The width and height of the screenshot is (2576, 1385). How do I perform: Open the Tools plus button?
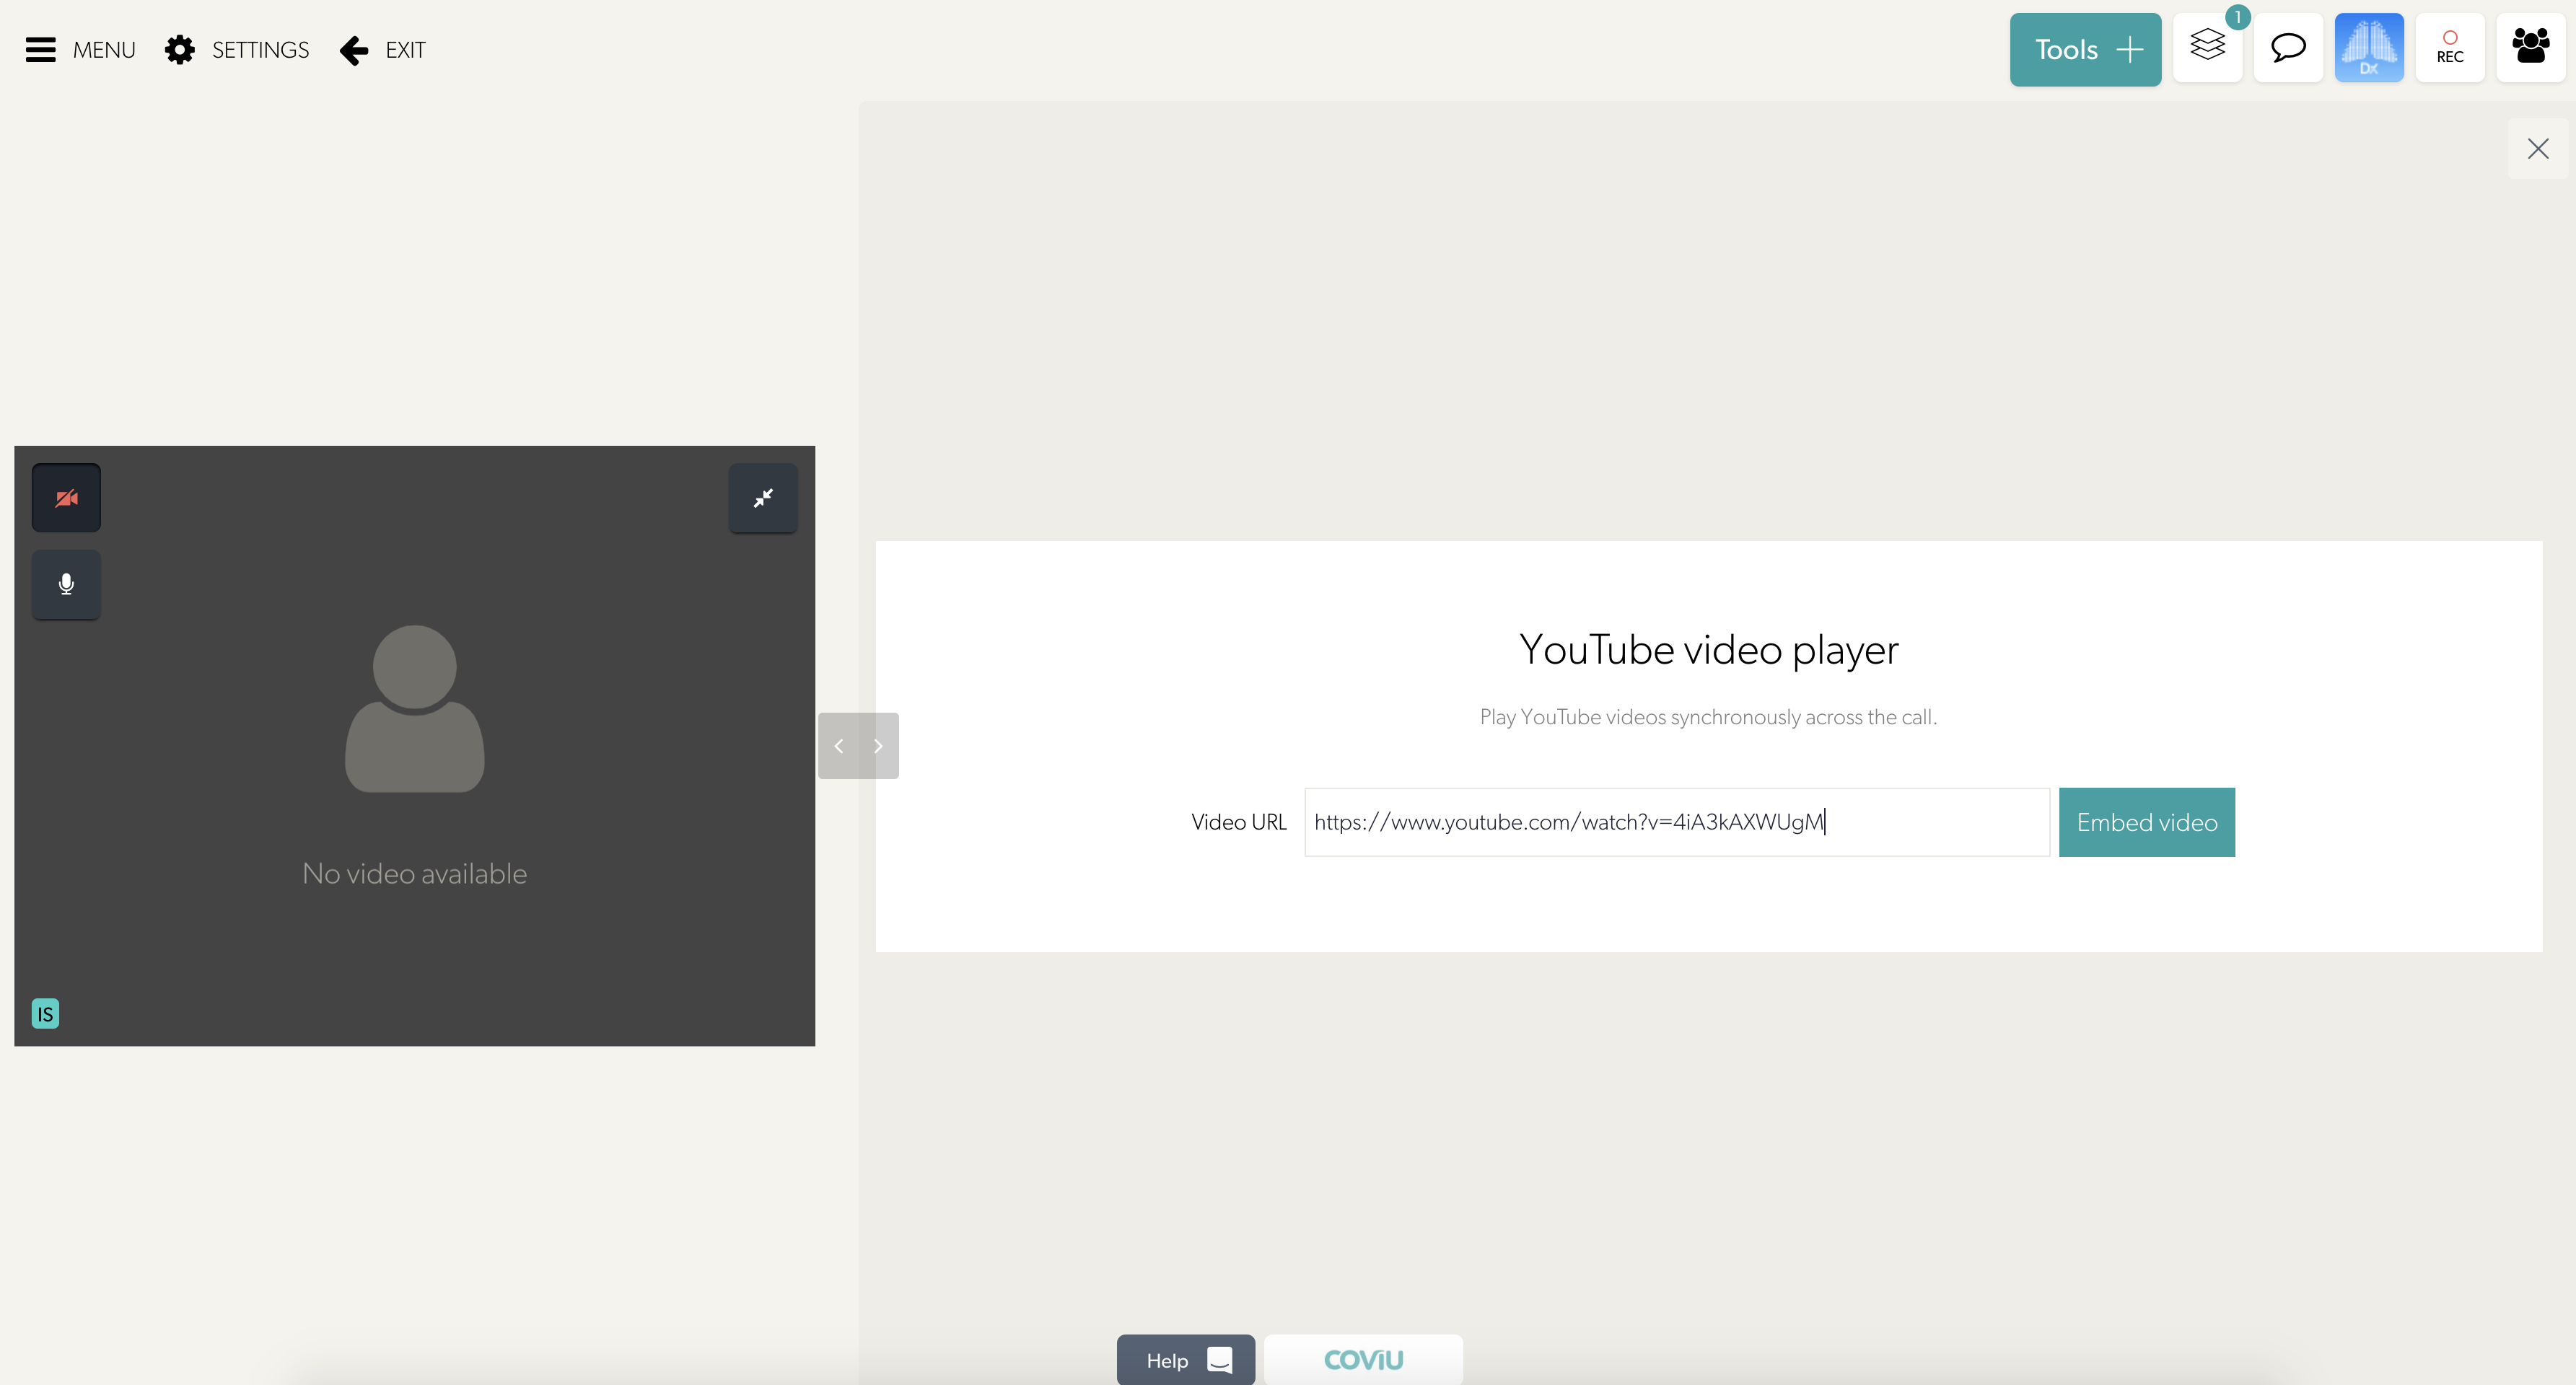(x=2085, y=50)
